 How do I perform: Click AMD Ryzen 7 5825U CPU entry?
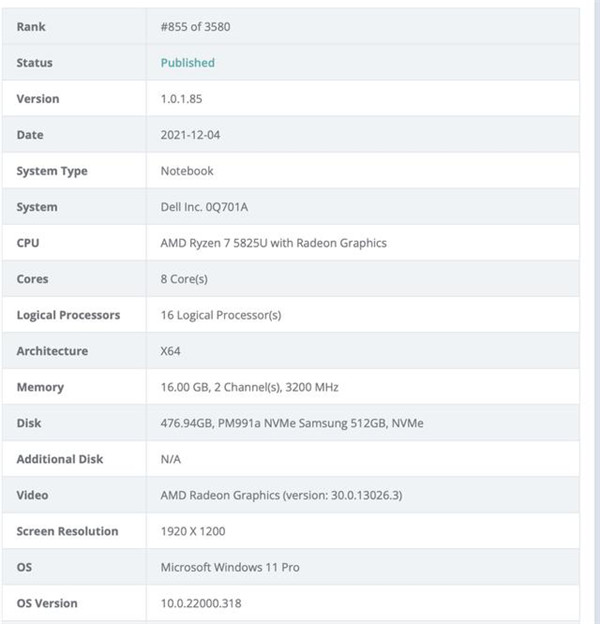[273, 242]
